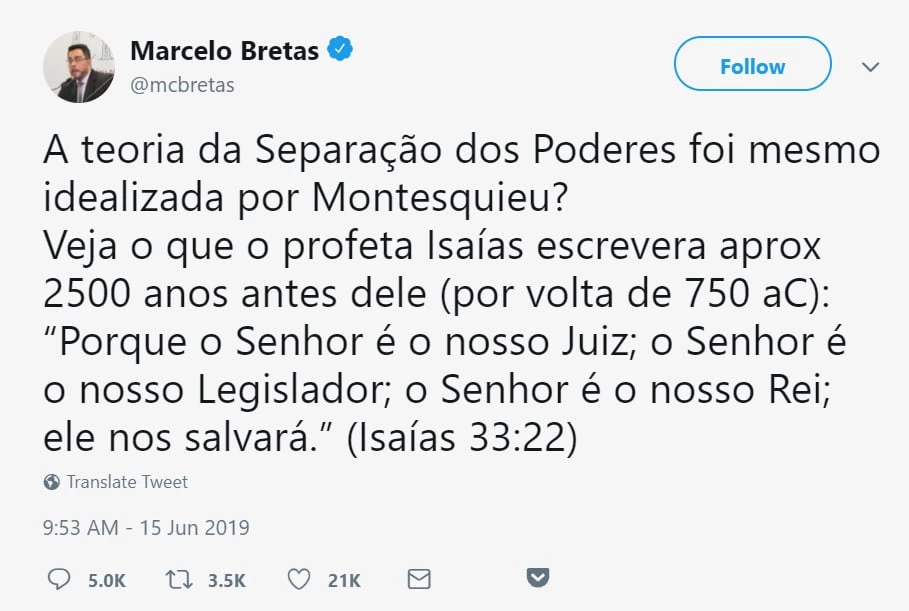
Task: Open the tweet options chevron menu
Action: tap(870, 67)
